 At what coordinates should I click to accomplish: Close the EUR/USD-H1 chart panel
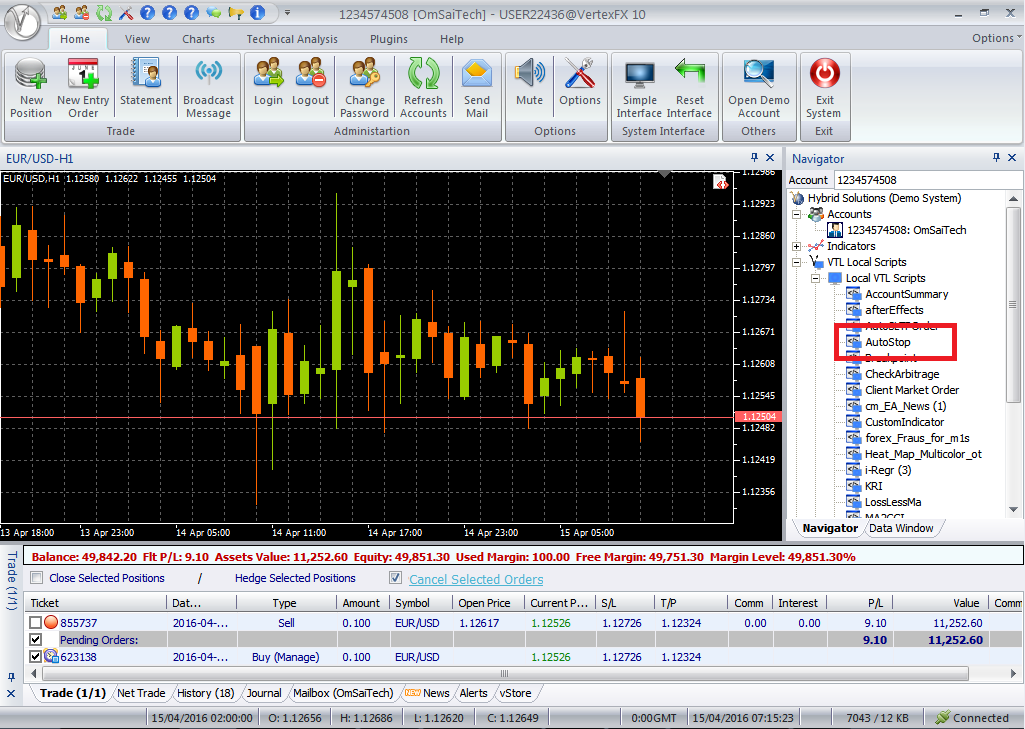pyautogui.click(x=770, y=158)
